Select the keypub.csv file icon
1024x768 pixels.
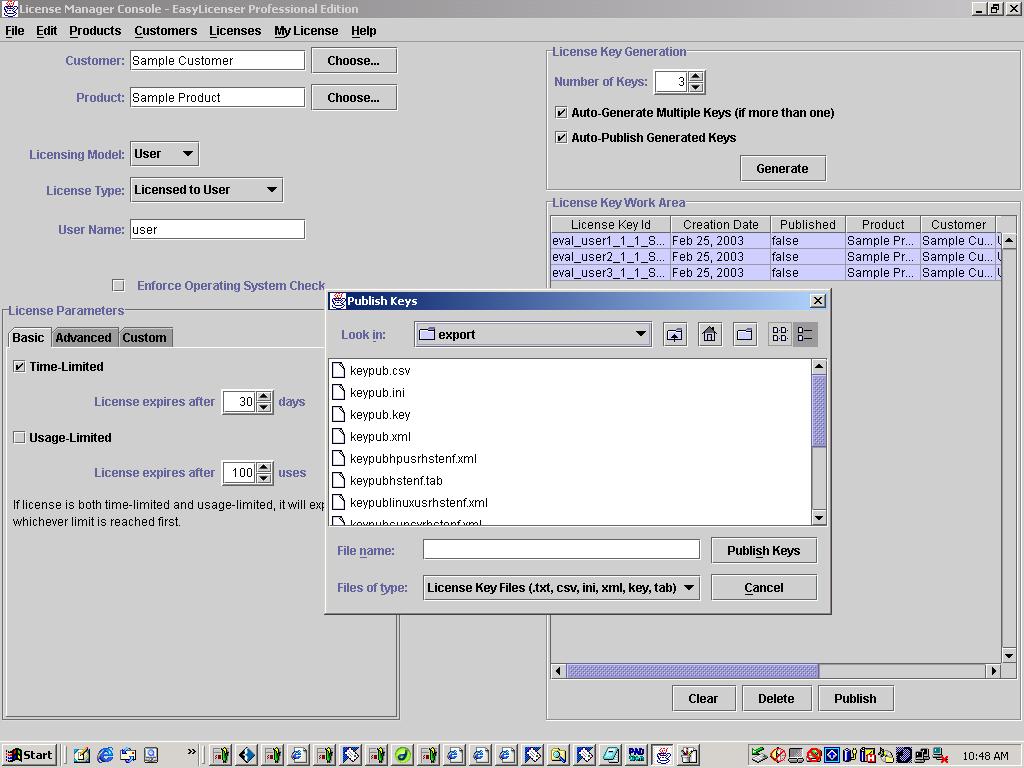pos(338,370)
